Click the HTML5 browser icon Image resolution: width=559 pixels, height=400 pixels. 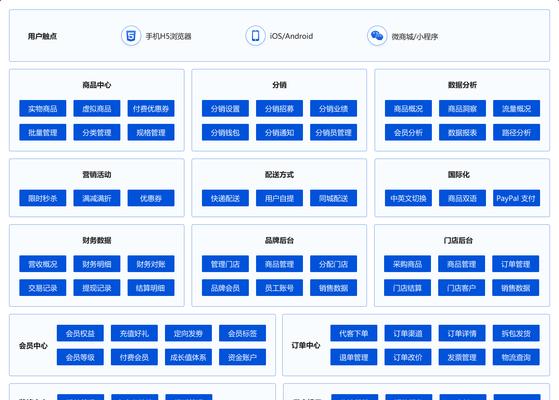tap(131, 36)
